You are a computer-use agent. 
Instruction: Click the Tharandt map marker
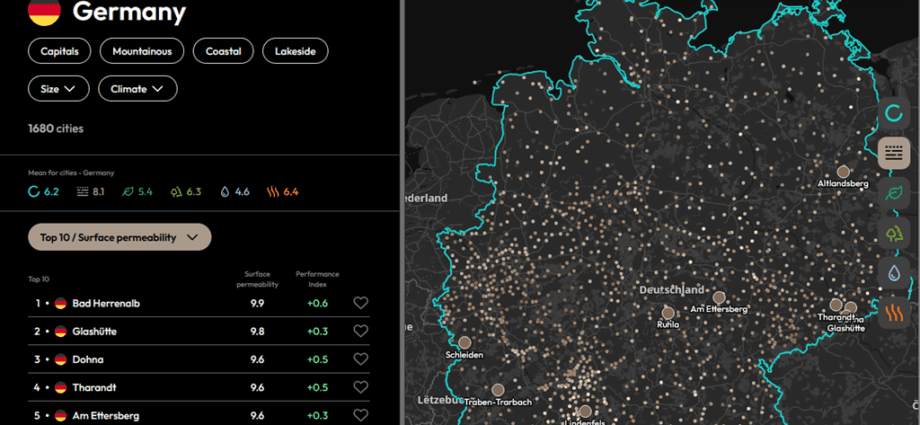pyautogui.click(x=836, y=305)
